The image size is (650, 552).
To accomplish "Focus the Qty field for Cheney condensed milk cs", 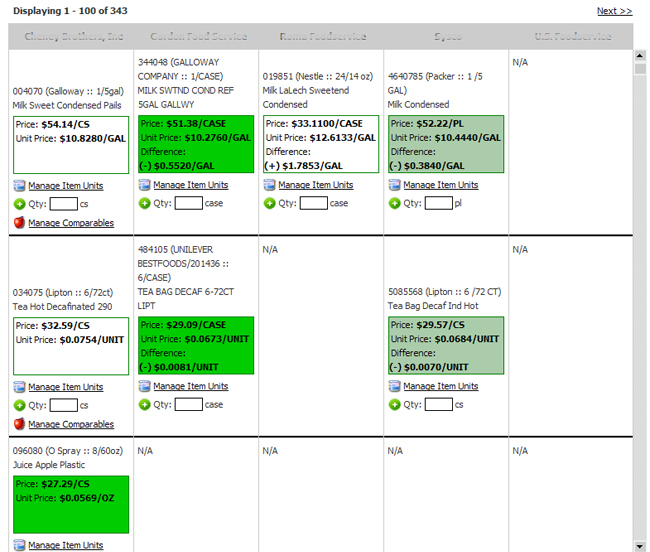I will 63,204.
